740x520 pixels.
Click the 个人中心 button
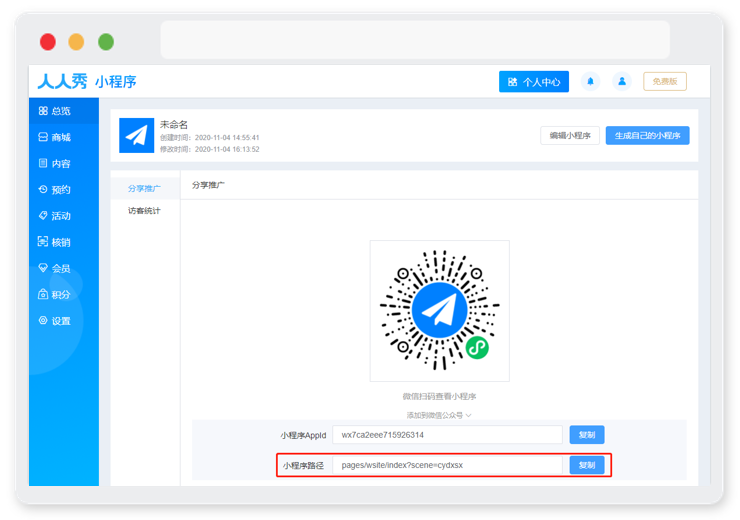click(534, 82)
